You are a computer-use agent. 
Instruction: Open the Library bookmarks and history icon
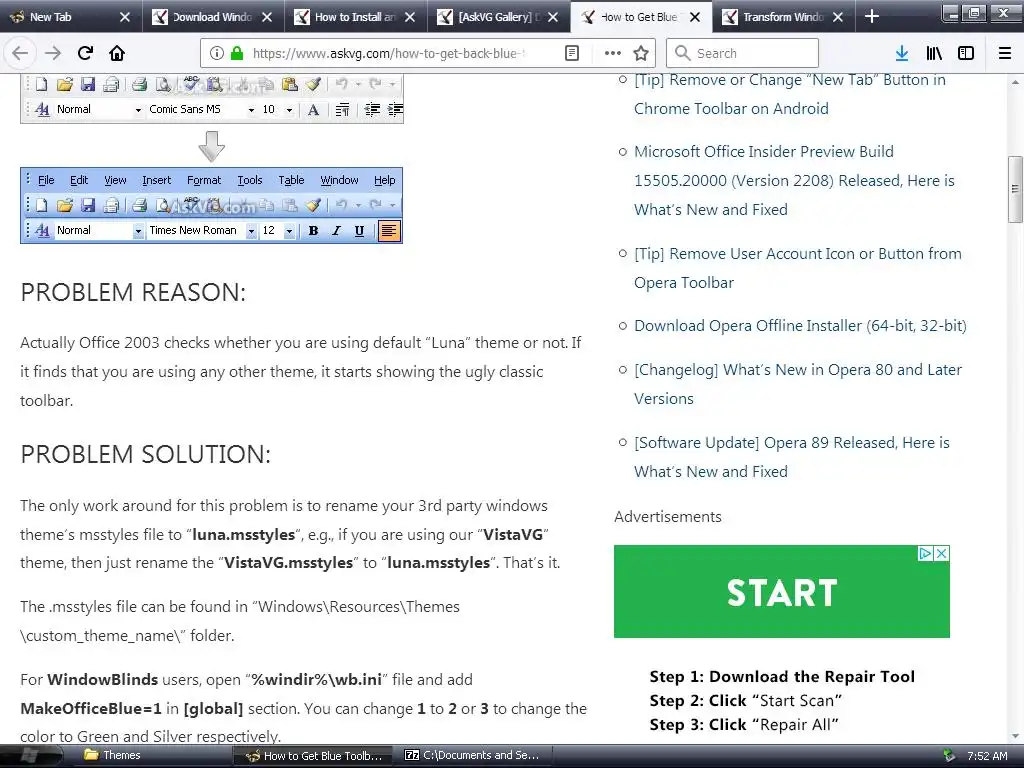coord(935,54)
